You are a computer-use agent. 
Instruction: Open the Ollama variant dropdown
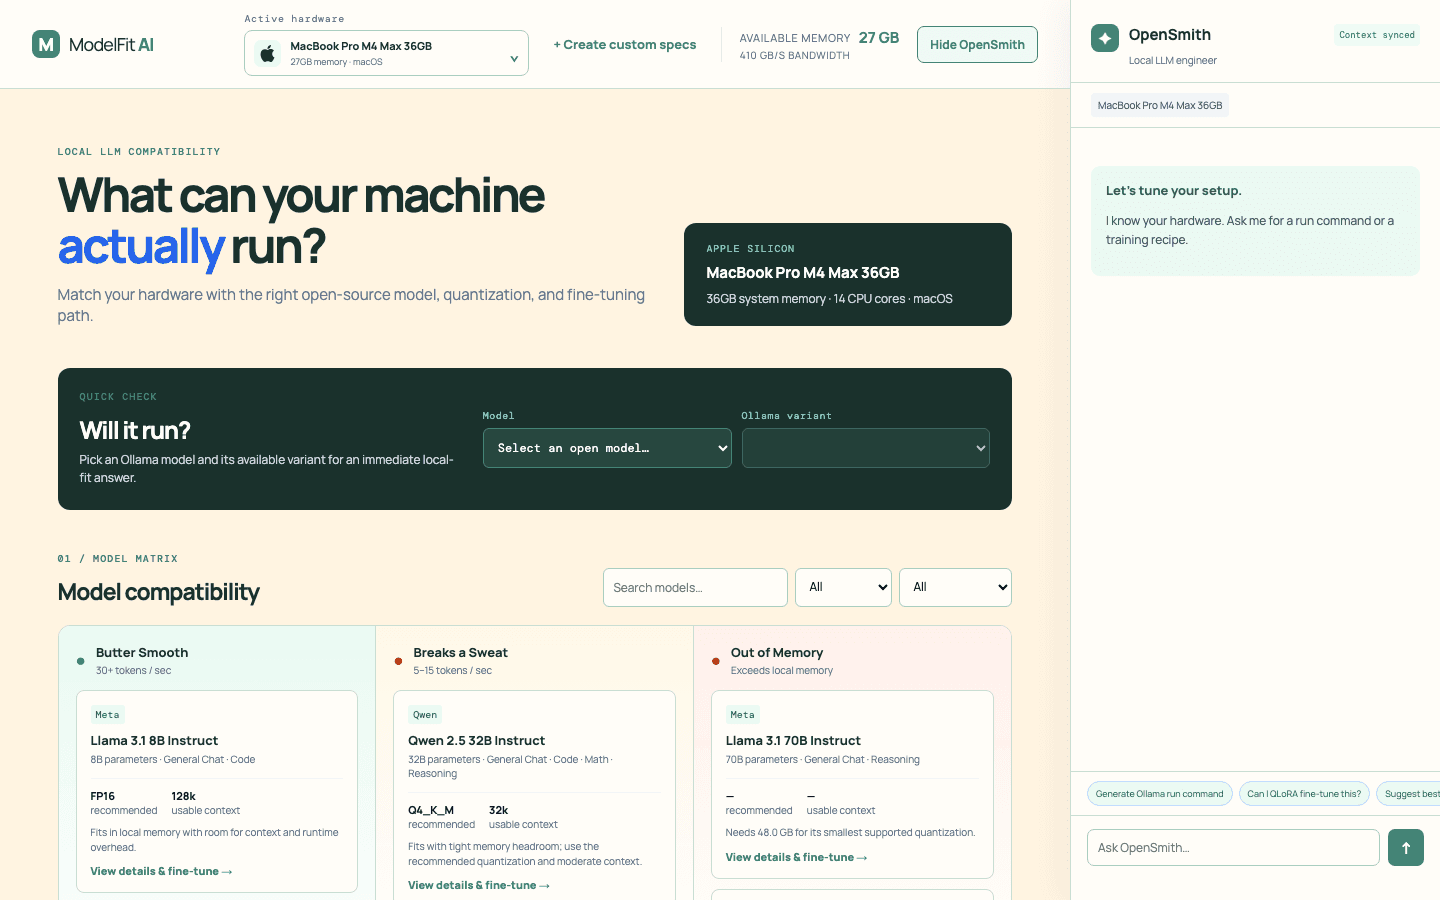pos(866,448)
